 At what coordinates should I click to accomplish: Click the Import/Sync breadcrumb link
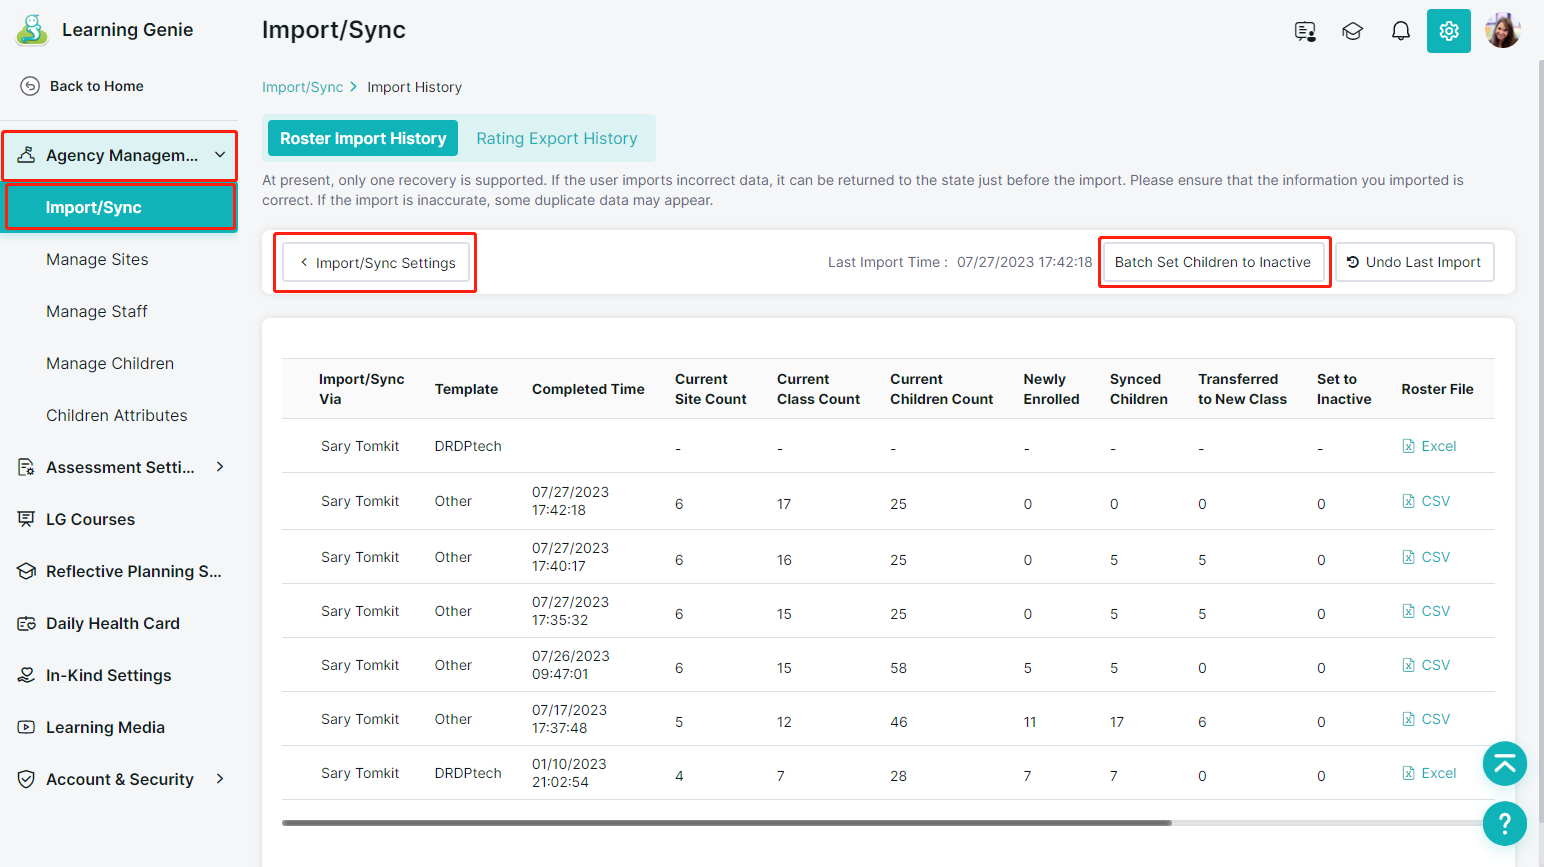pos(302,87)
